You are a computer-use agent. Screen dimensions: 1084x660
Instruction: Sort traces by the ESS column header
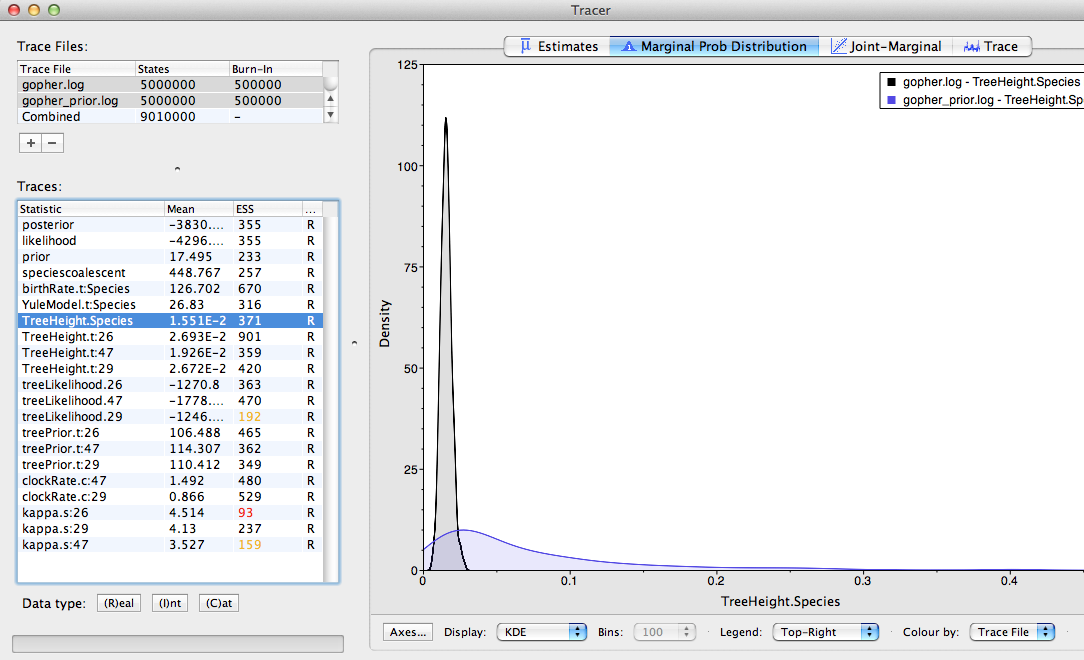pyautogui.click(x=266, y=209)
